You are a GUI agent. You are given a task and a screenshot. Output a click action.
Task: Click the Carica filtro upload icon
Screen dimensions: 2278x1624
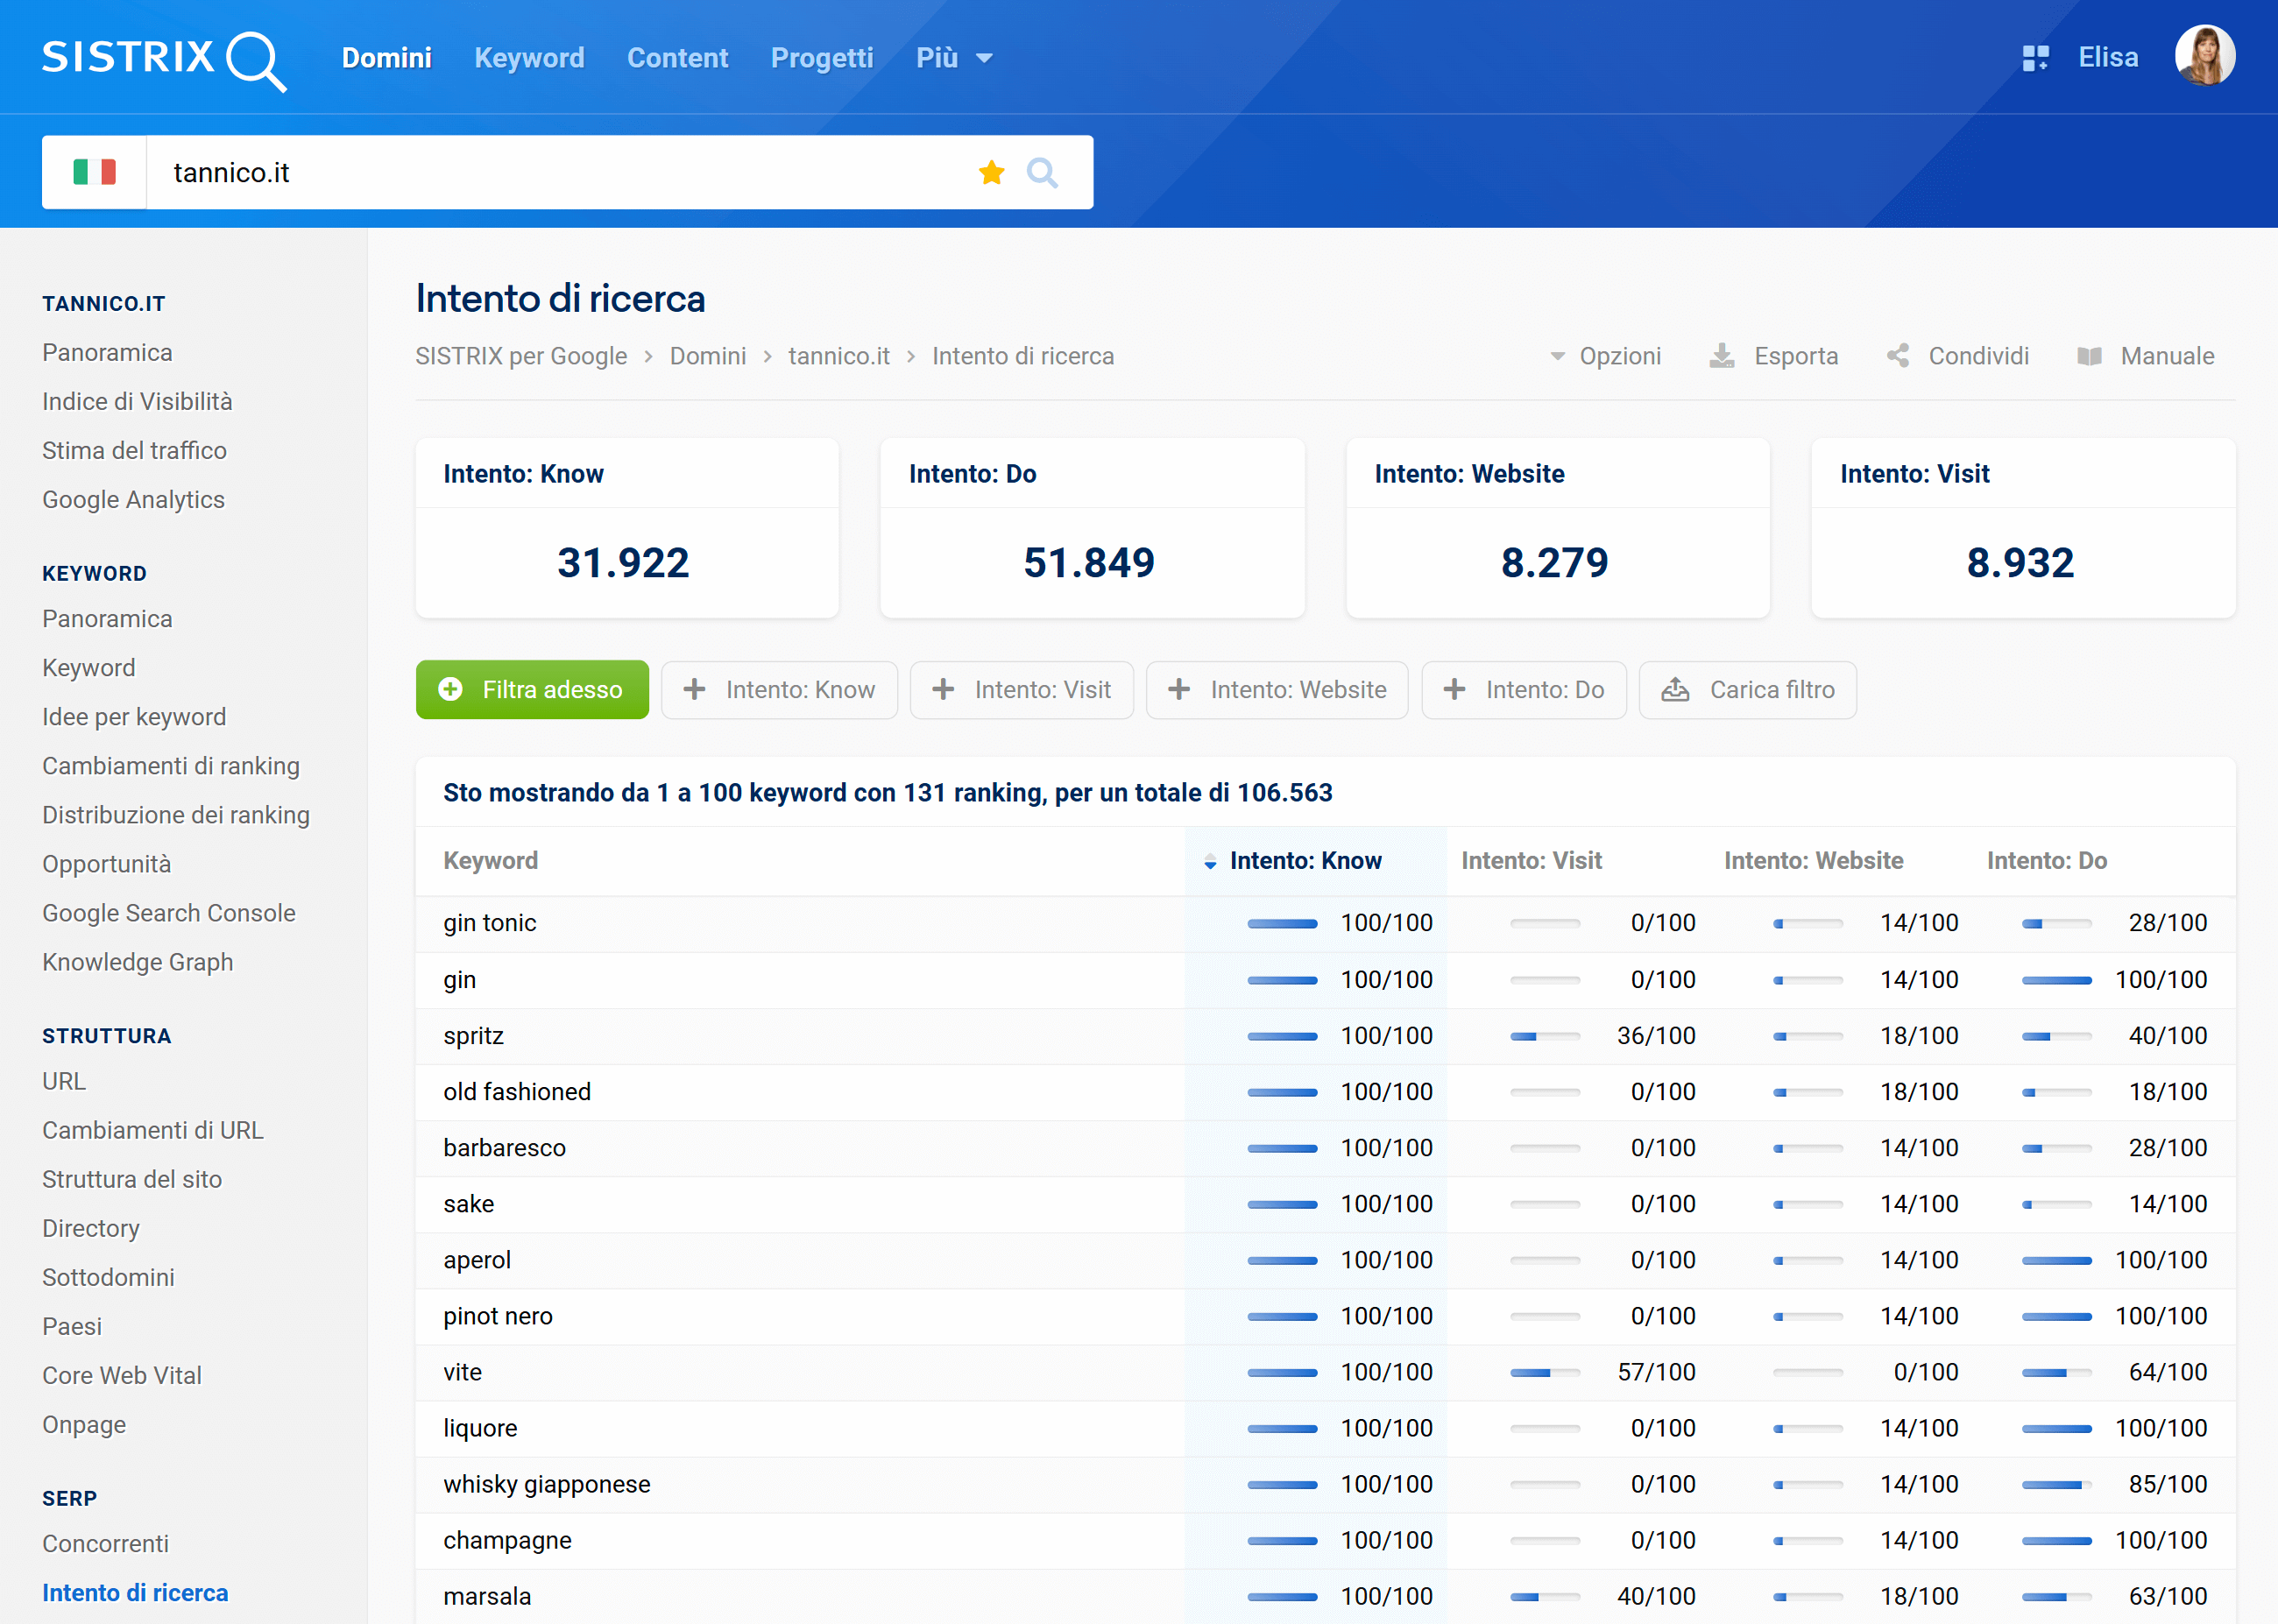[x=1675, y=690]
